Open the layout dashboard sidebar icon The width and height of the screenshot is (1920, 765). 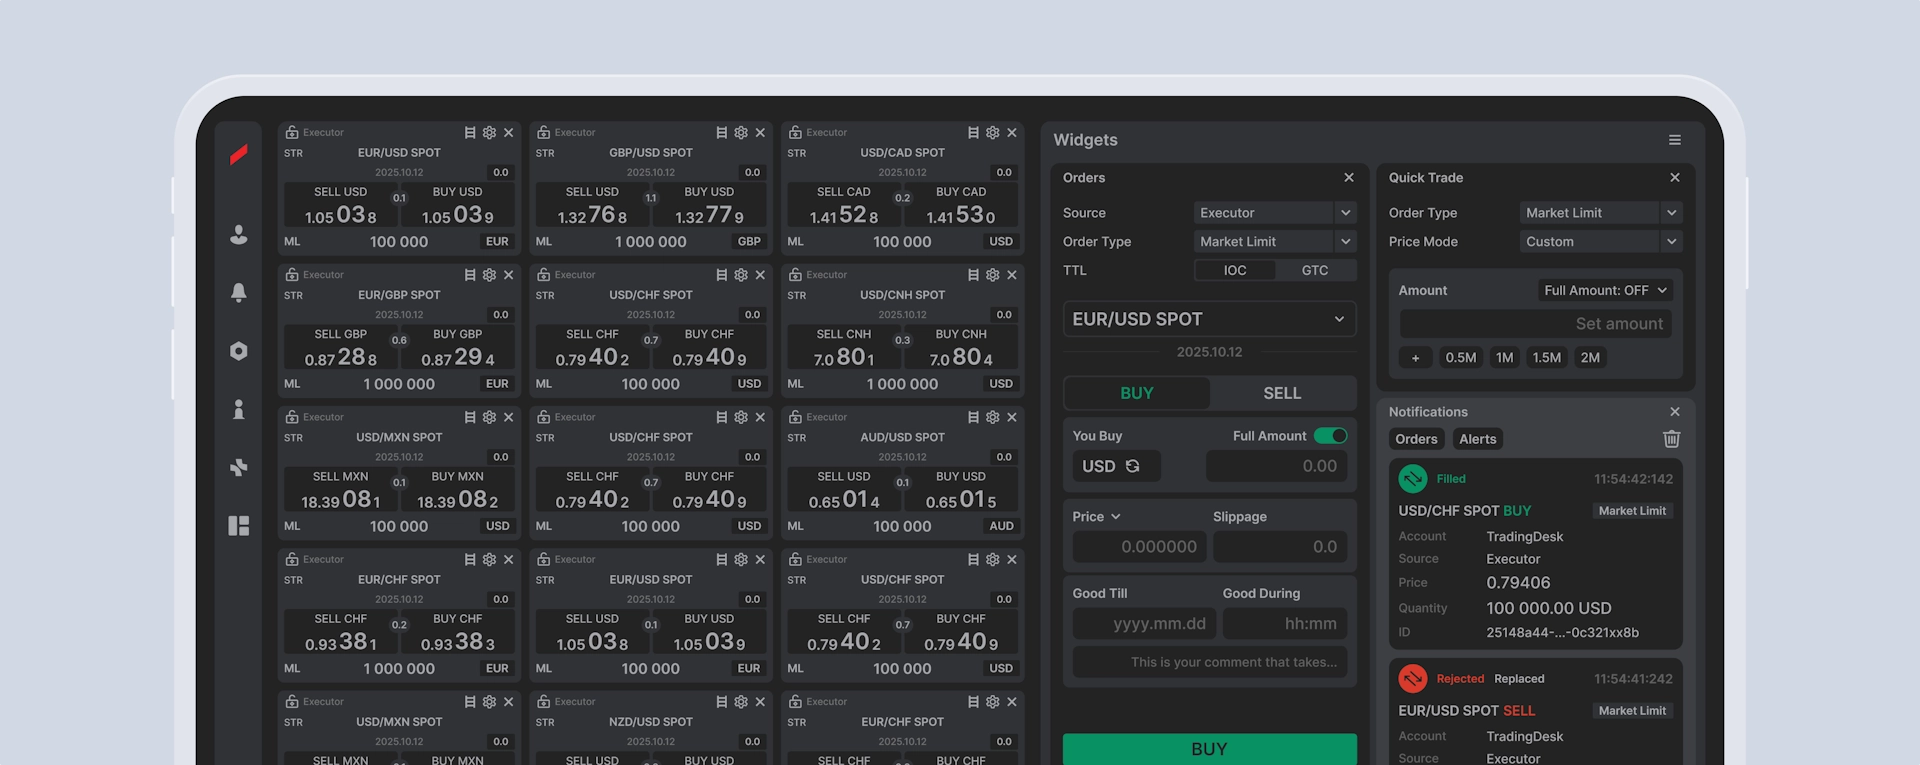pos(238,526)
